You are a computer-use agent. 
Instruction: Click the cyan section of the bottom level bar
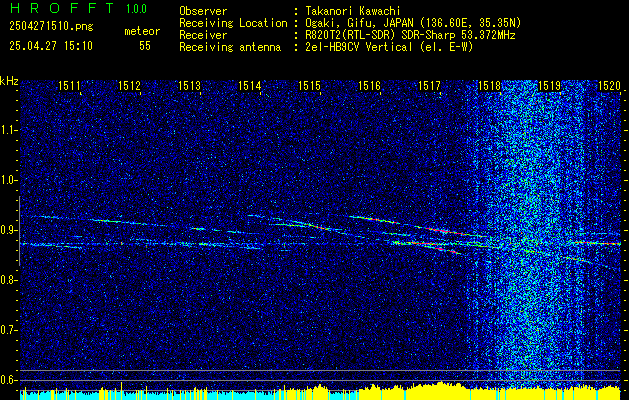(x=148, y=395)
